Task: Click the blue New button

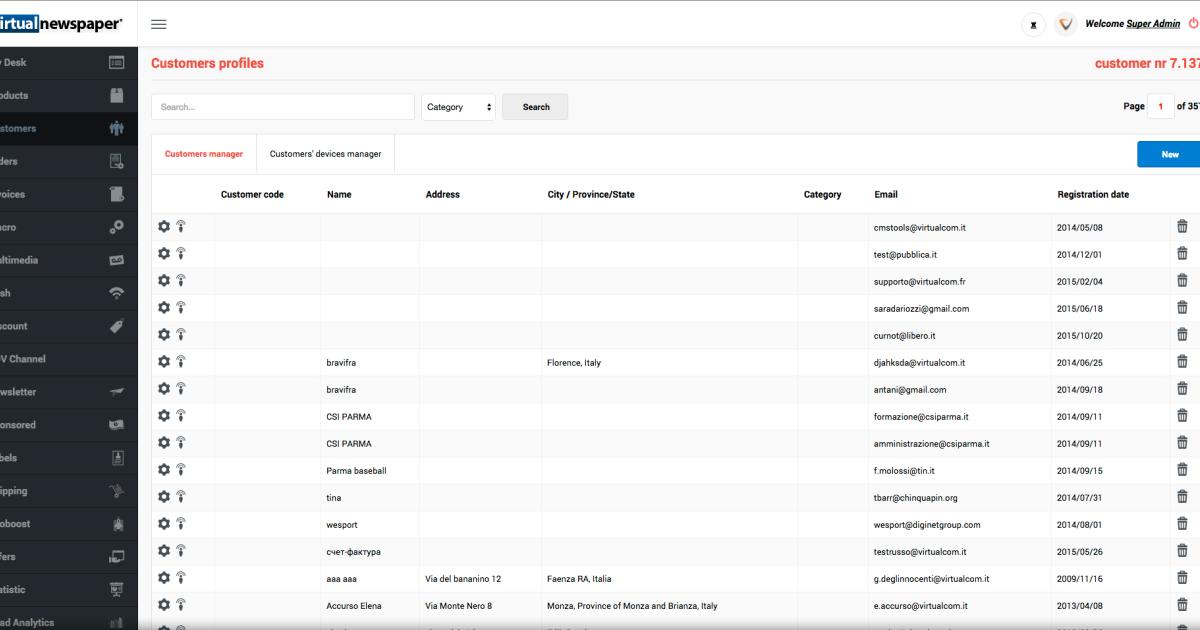Action: tap(1169, 154)
